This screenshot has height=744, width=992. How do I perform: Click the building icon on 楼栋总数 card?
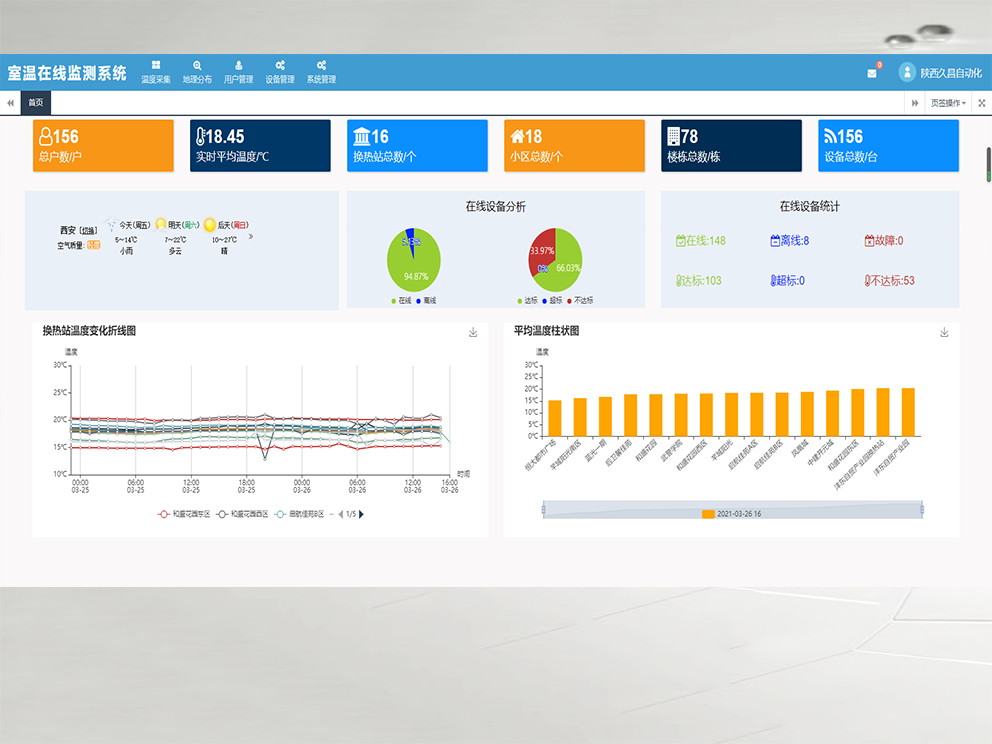pyautogui.click(x=673, y=137)
